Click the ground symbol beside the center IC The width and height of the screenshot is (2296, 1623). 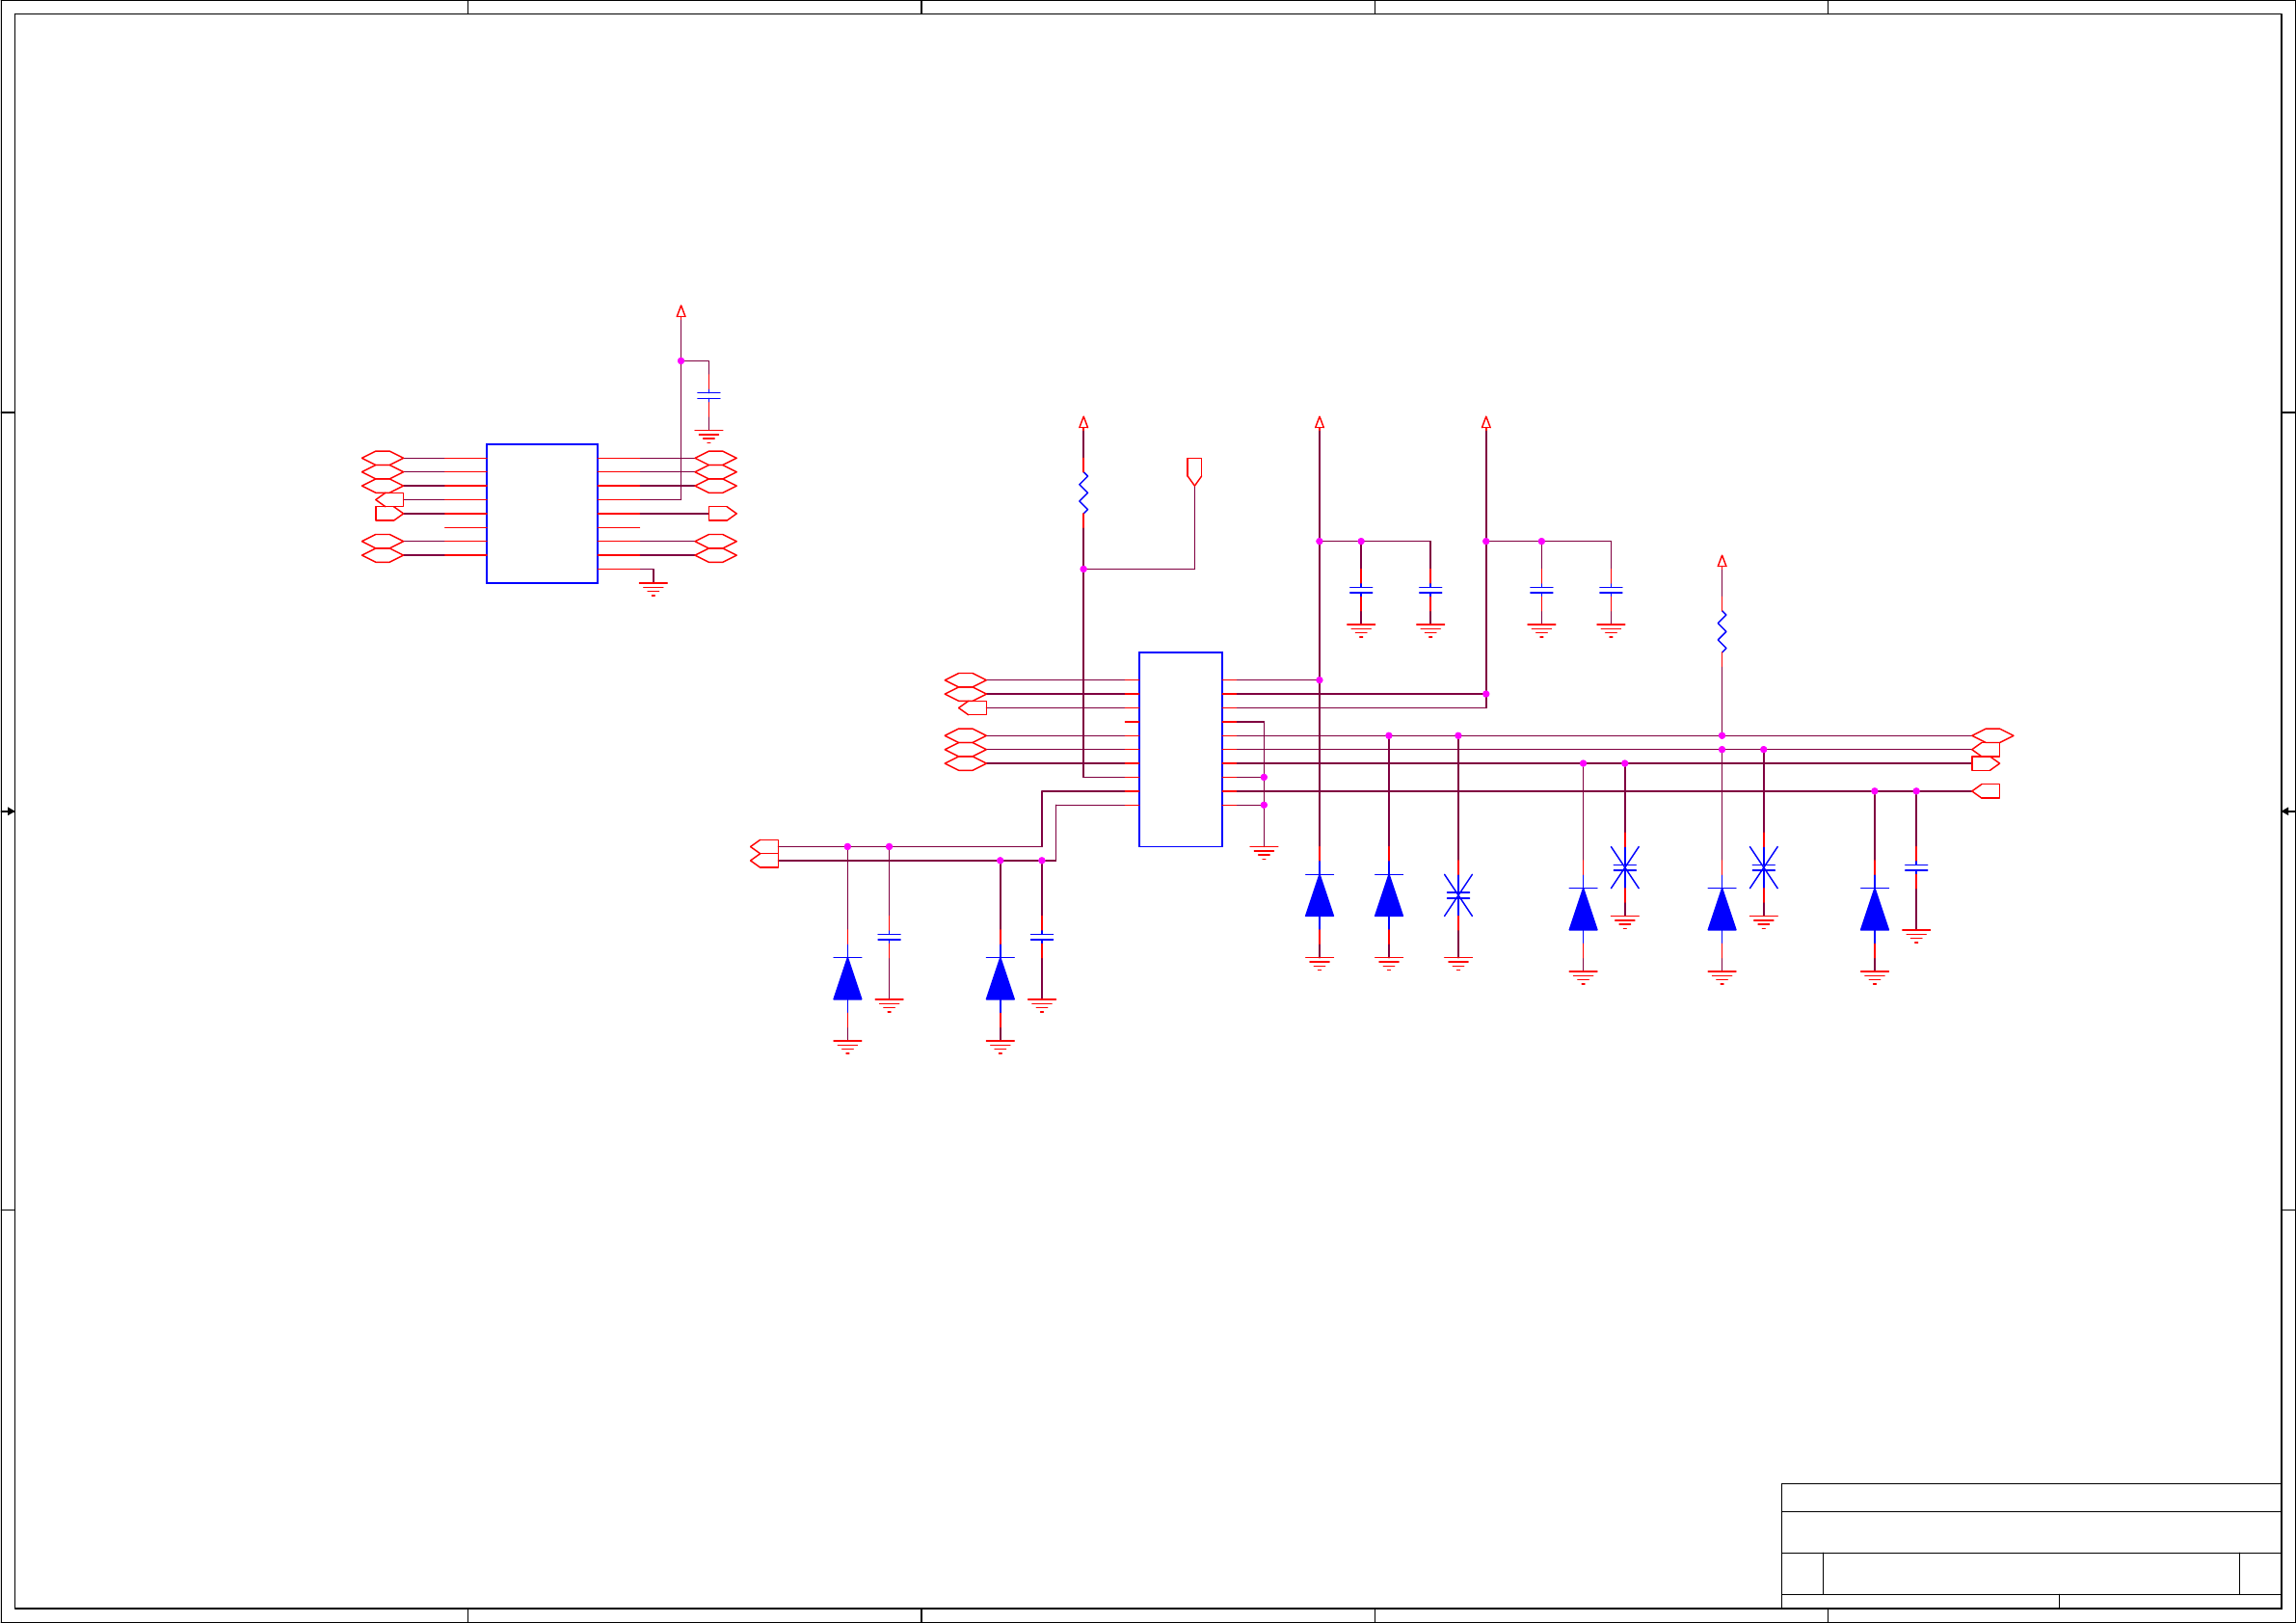[x=1264, y=852]
